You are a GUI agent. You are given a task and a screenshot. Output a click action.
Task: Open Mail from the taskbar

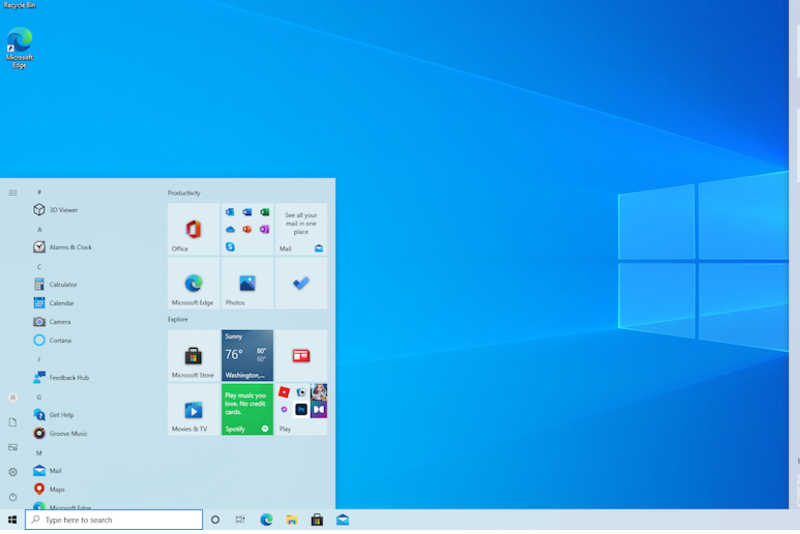[342, 520]
